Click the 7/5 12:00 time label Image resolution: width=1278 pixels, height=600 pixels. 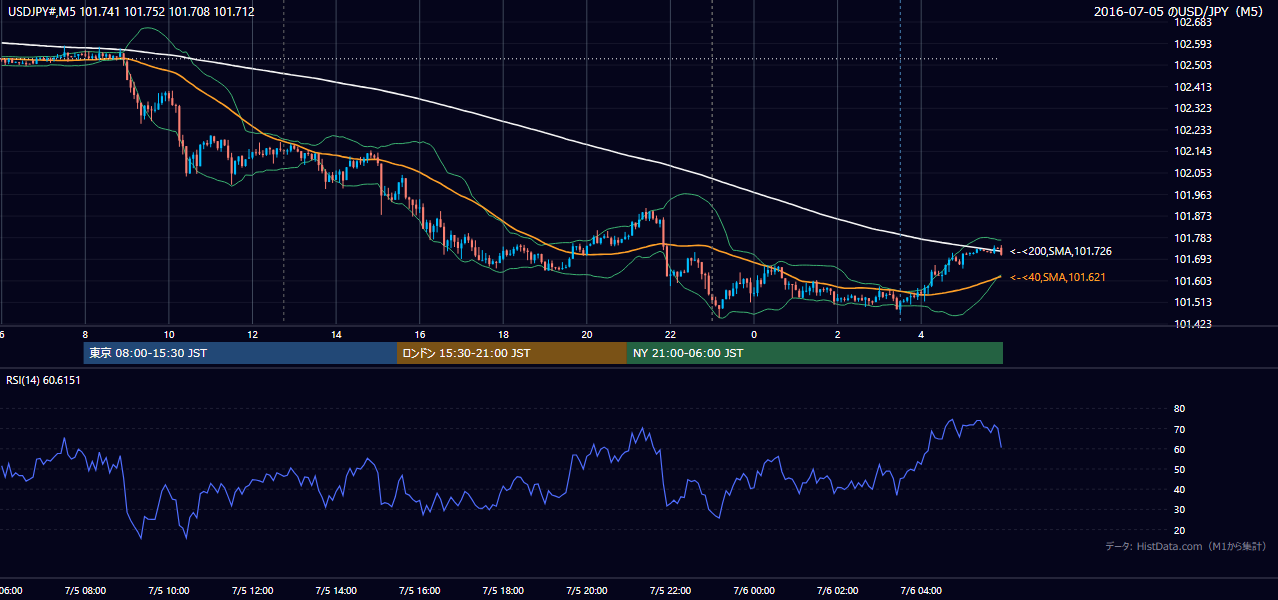(x=252, y=591)
